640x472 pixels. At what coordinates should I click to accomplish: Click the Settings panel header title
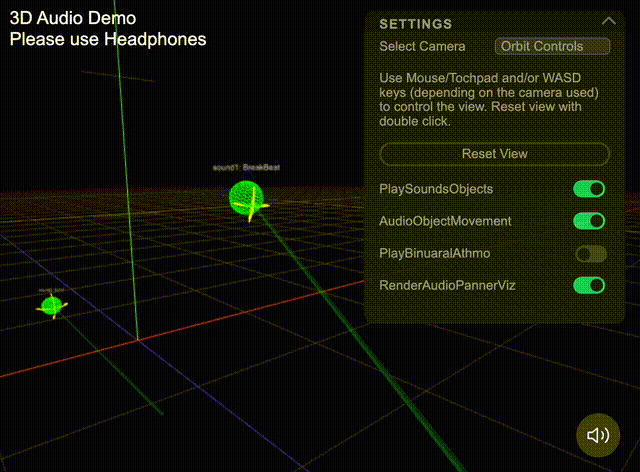pos(416,23)
